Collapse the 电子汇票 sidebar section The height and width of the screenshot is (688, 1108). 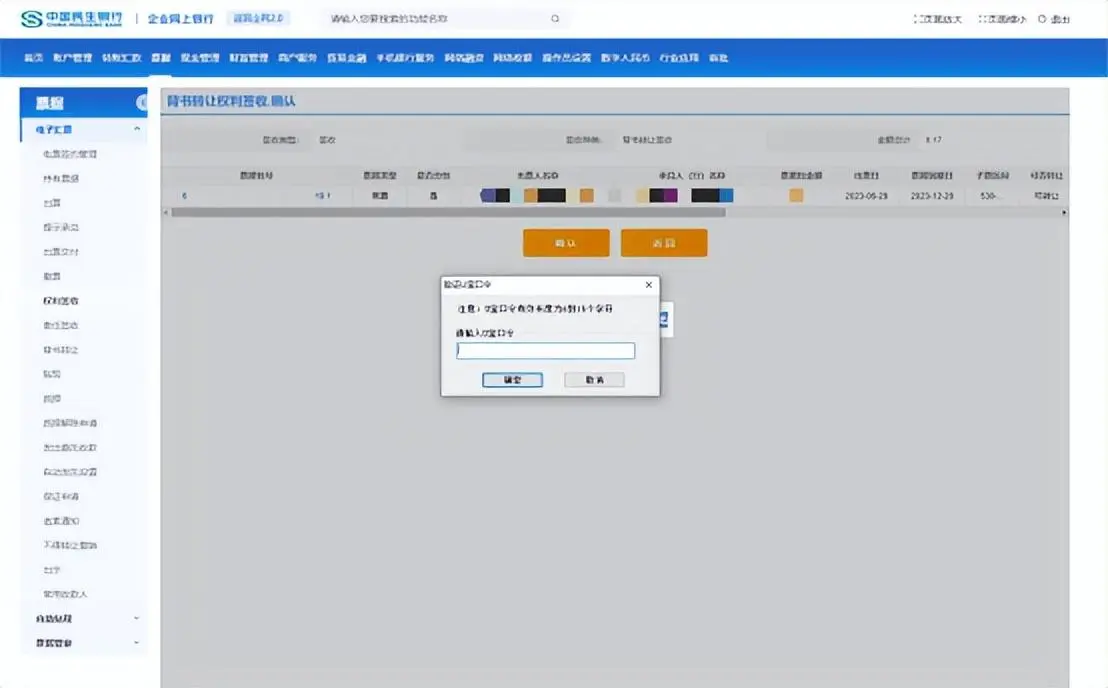click(x=137, y=130)
